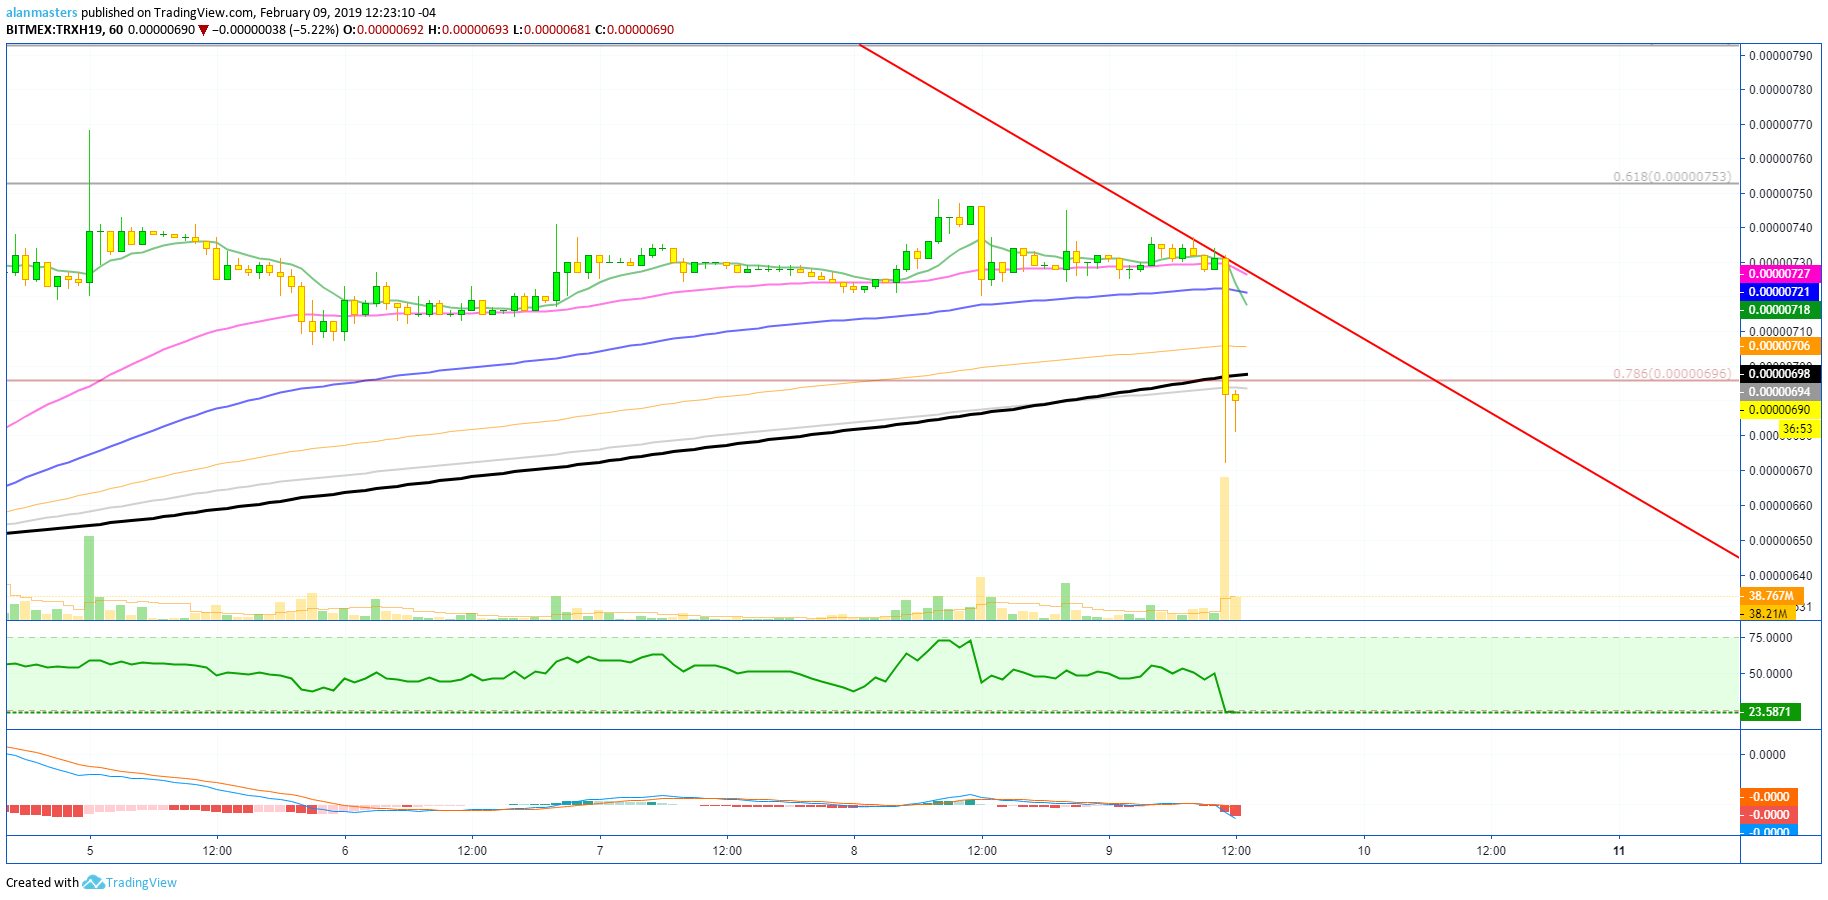Click the date label 5 on time axis
The image size is (1828, 900).
click(90, 851)
